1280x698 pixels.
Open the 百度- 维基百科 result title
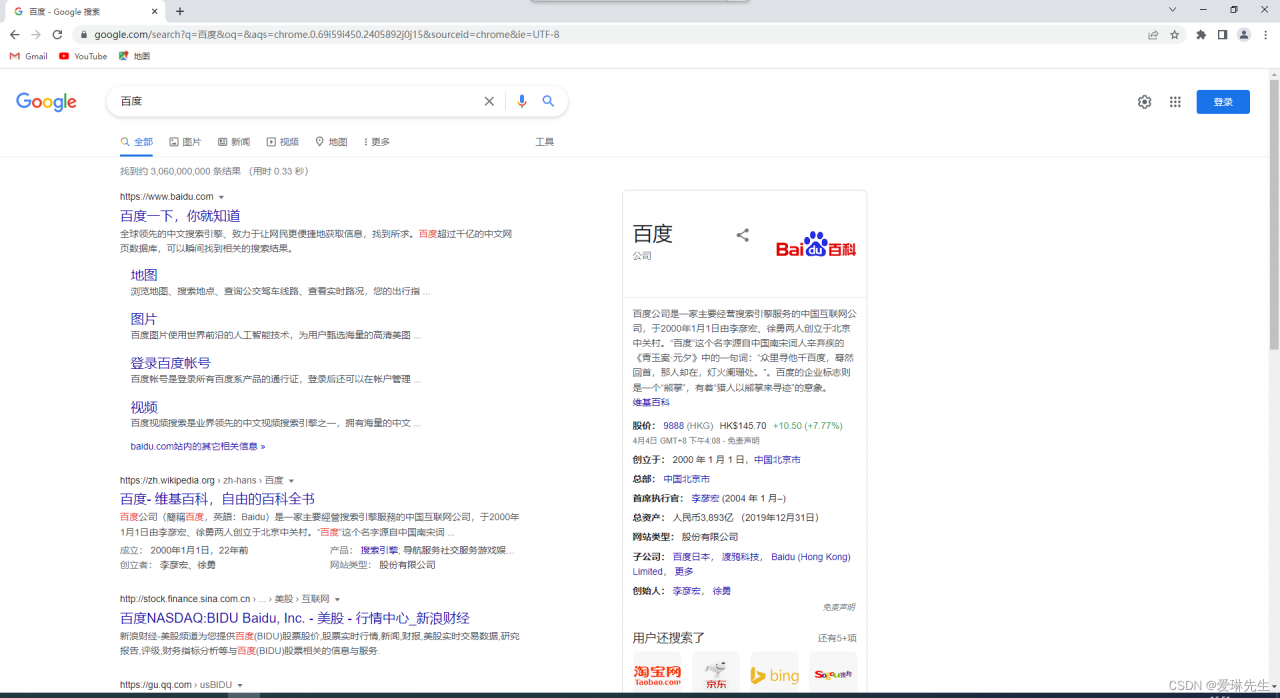pos(217,499)
